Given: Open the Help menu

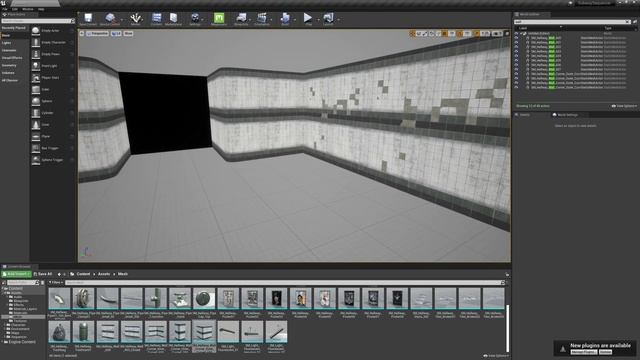Looking at the screenshot, I should click(41, 9).
